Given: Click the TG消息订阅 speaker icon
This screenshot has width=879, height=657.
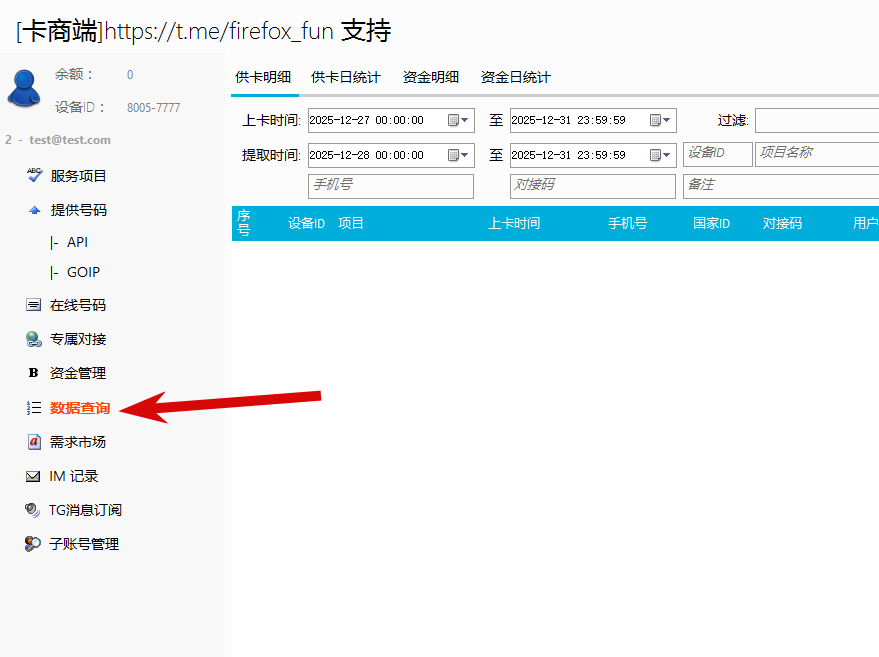Looking at the screenshot, I should coord(33,510).
